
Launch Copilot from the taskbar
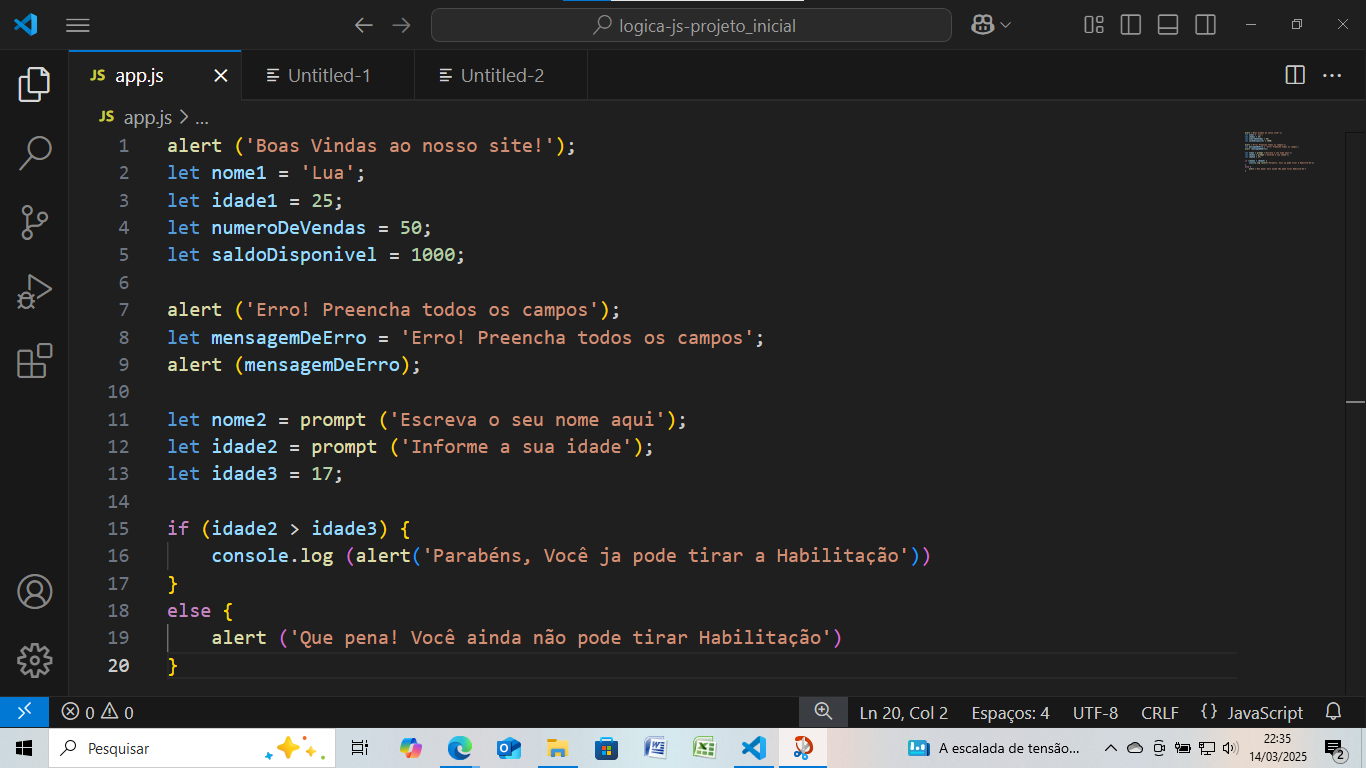(411, 748)
